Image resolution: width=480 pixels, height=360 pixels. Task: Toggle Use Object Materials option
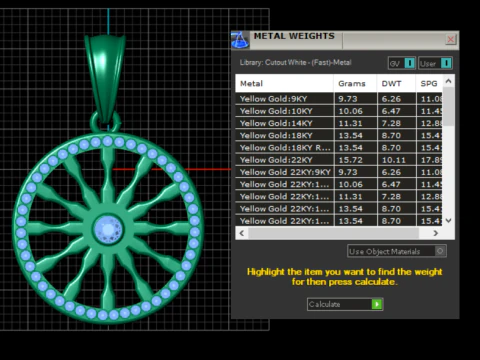coord(397,251)
